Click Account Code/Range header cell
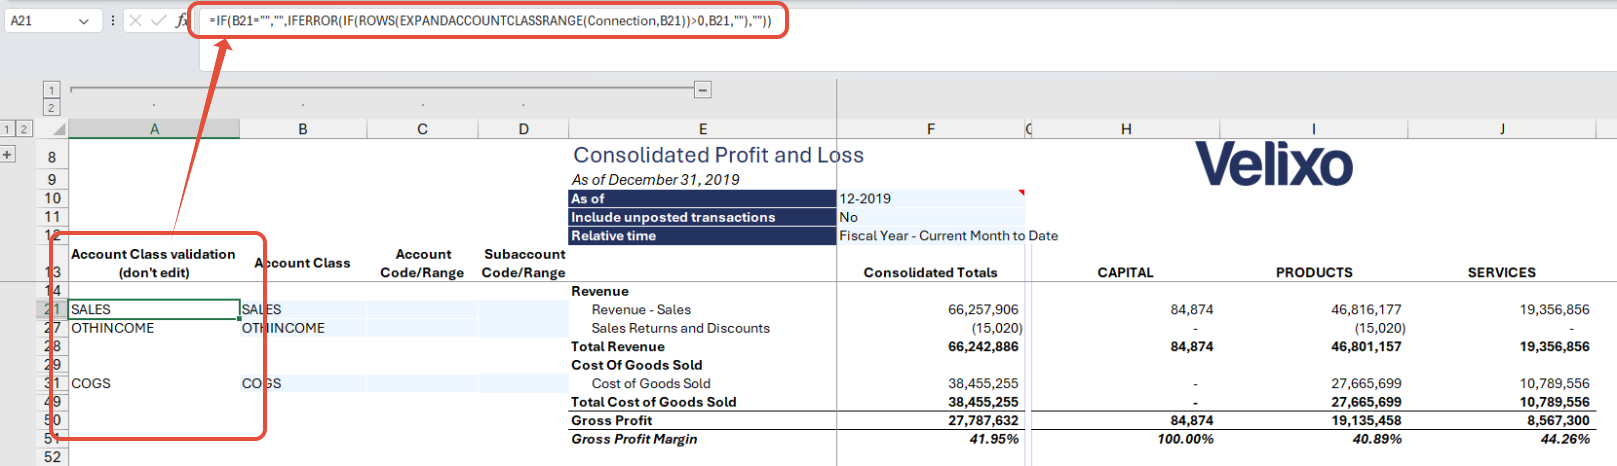 (x=422, y=263)
